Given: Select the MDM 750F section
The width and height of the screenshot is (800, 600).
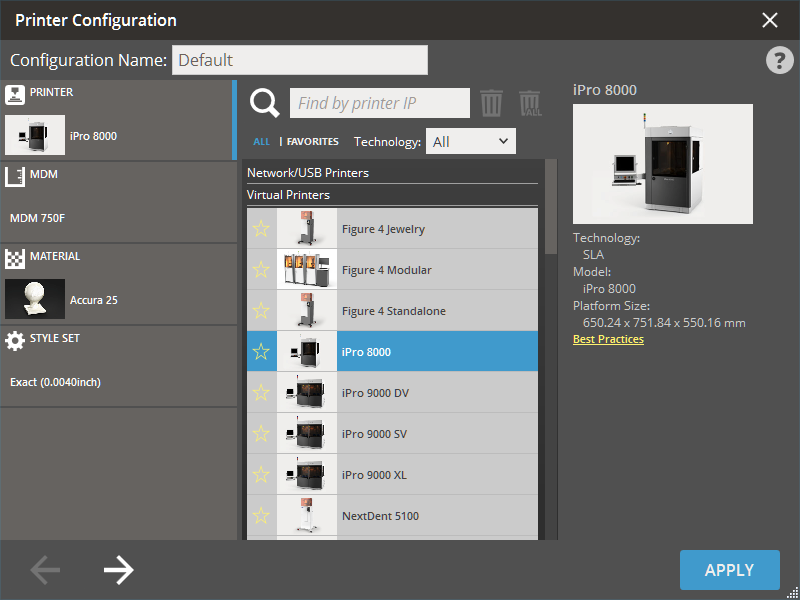Looking at the screenshot, I should (118, 202).
